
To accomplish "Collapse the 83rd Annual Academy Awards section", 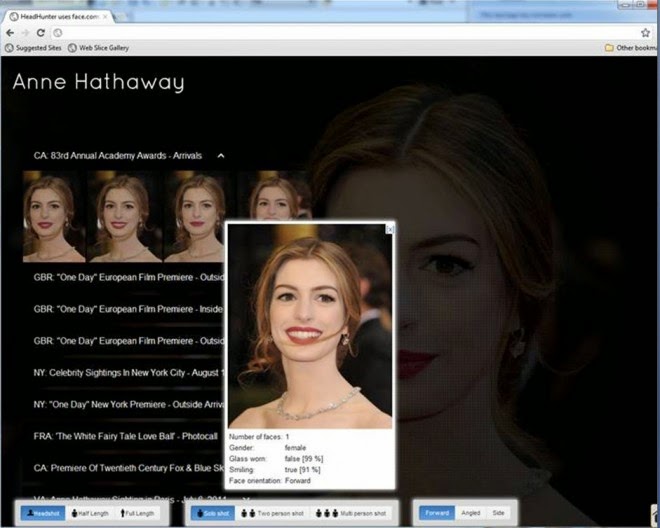I will 221,156.
